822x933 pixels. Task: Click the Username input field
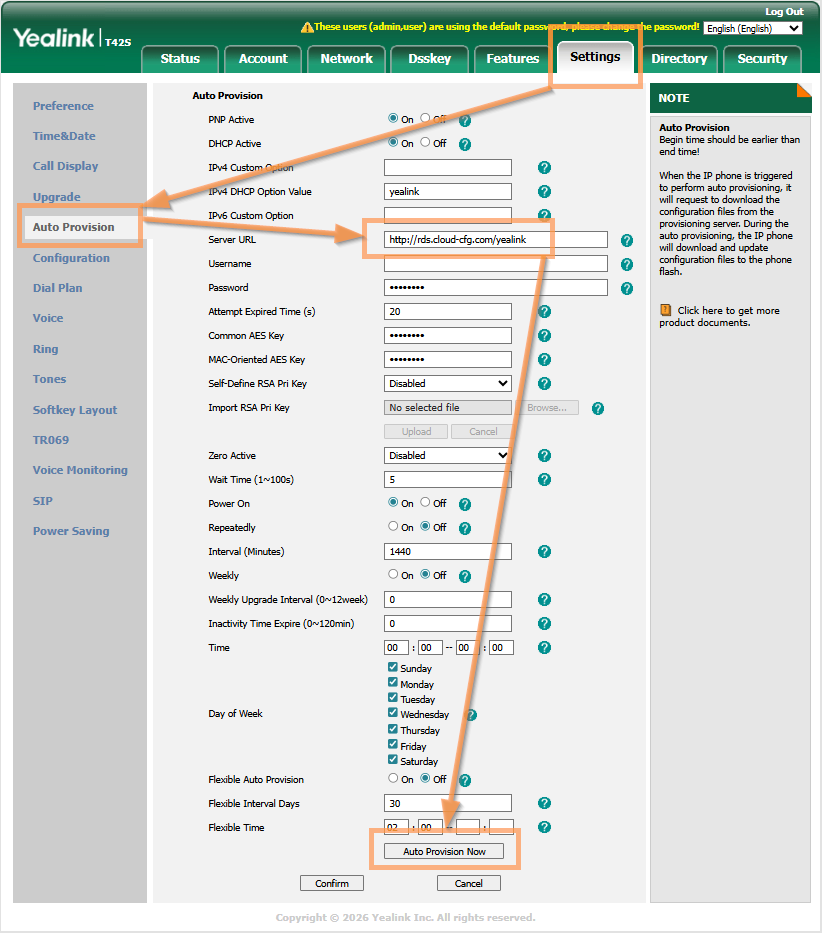coord(496,264)
